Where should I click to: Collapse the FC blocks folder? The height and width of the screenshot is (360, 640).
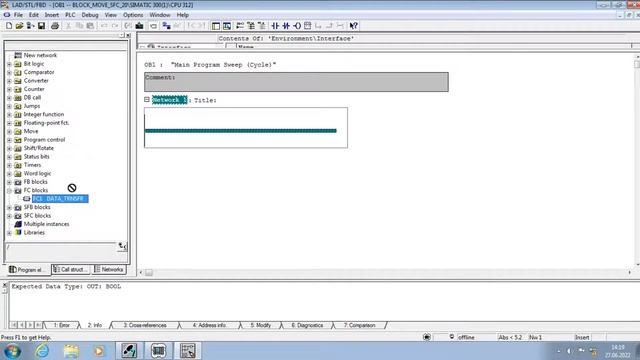(9, 191)
